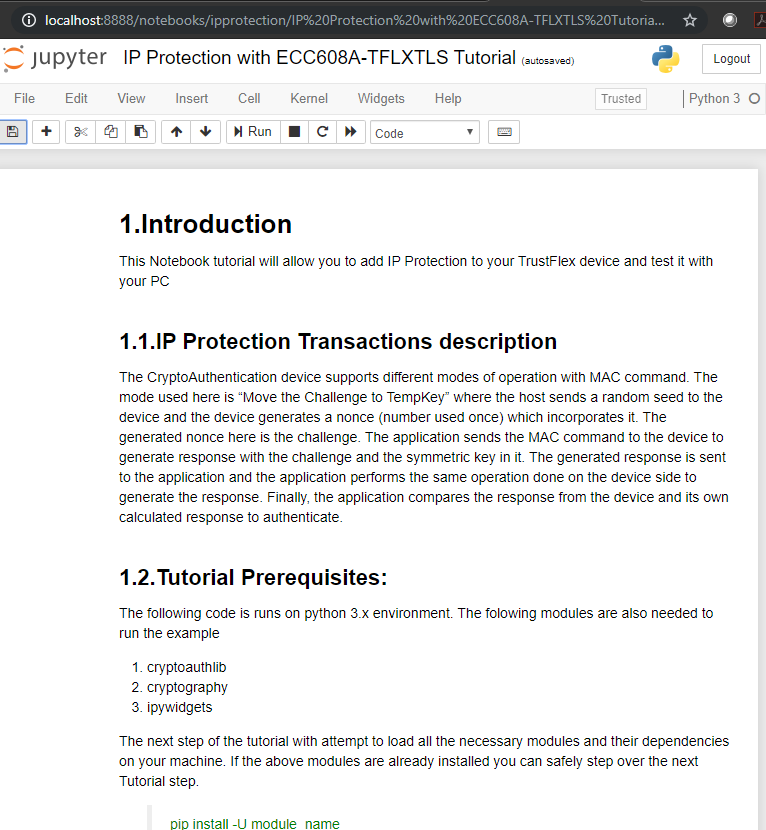The image size is (766, 830).
Task: Open the Widgets menu
Action: (381, 98)
